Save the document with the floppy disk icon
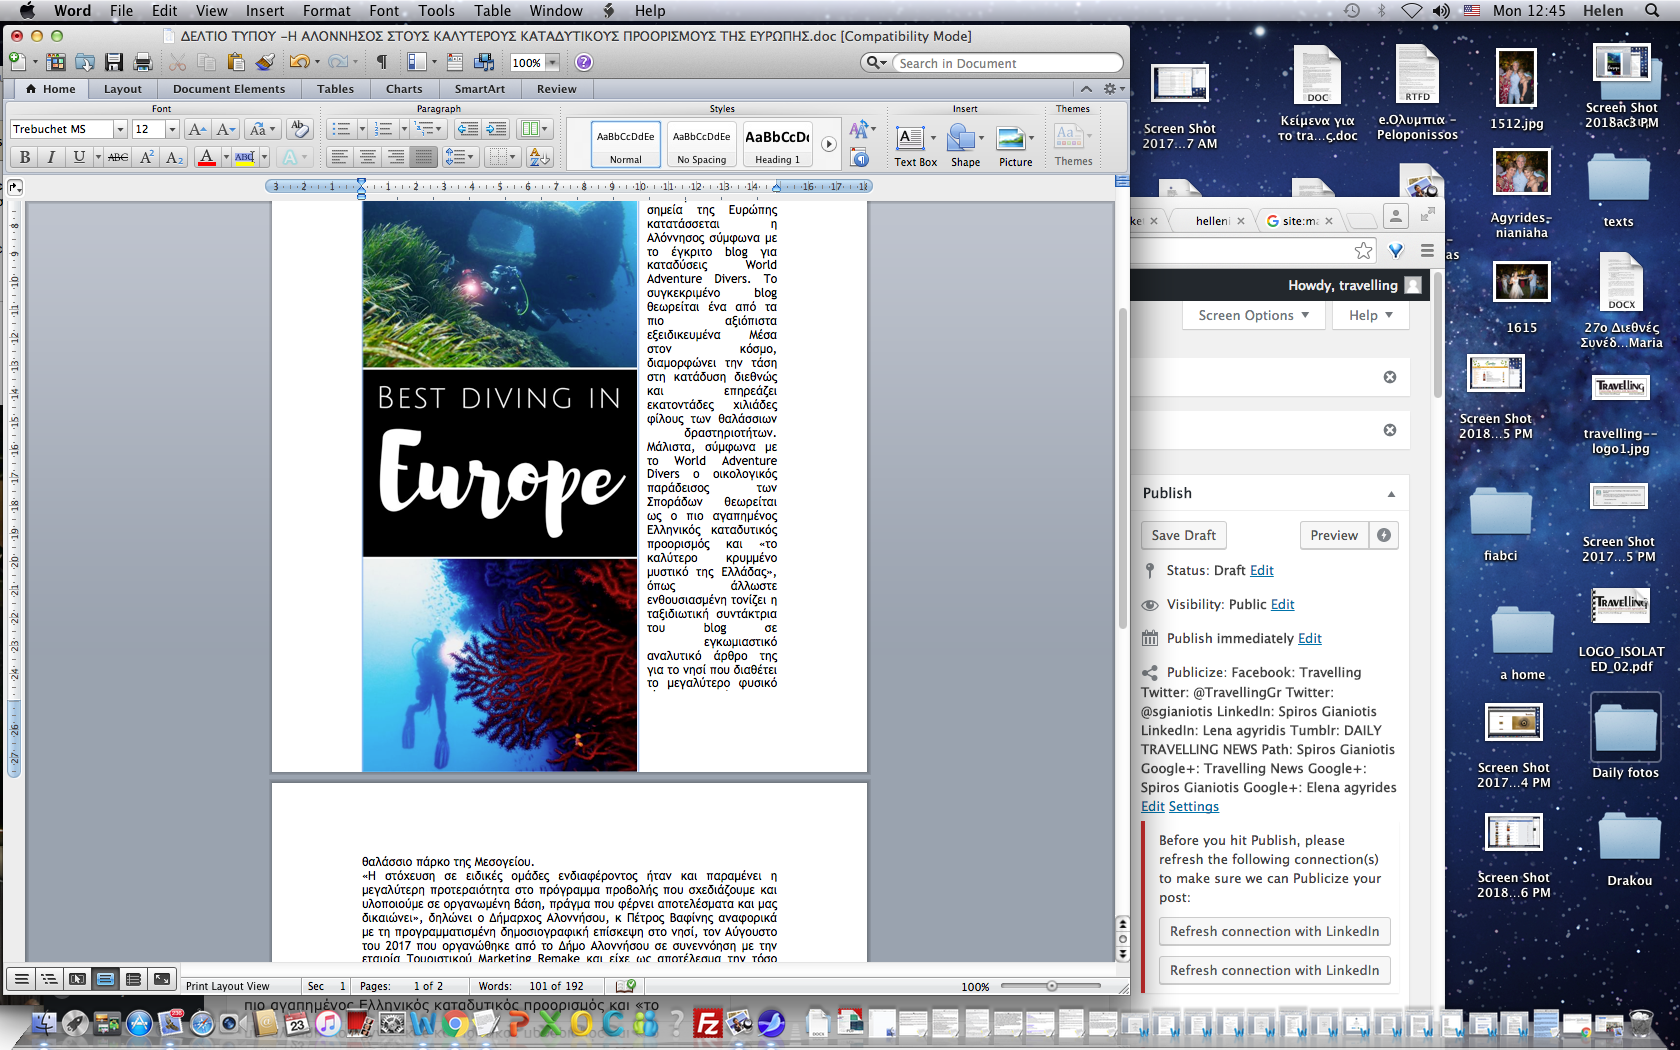Viewport: 1680px width, 1050px height. click(x=114, y=62)
